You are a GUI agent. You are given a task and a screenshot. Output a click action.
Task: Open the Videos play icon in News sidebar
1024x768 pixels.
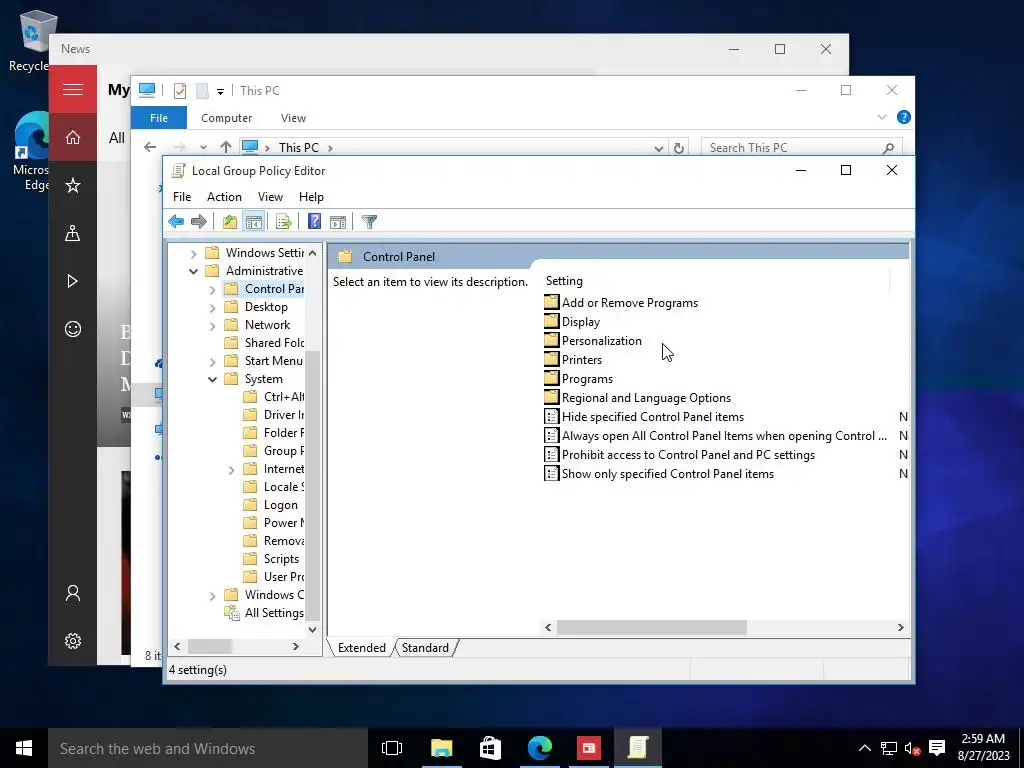[x=72, y=281]
